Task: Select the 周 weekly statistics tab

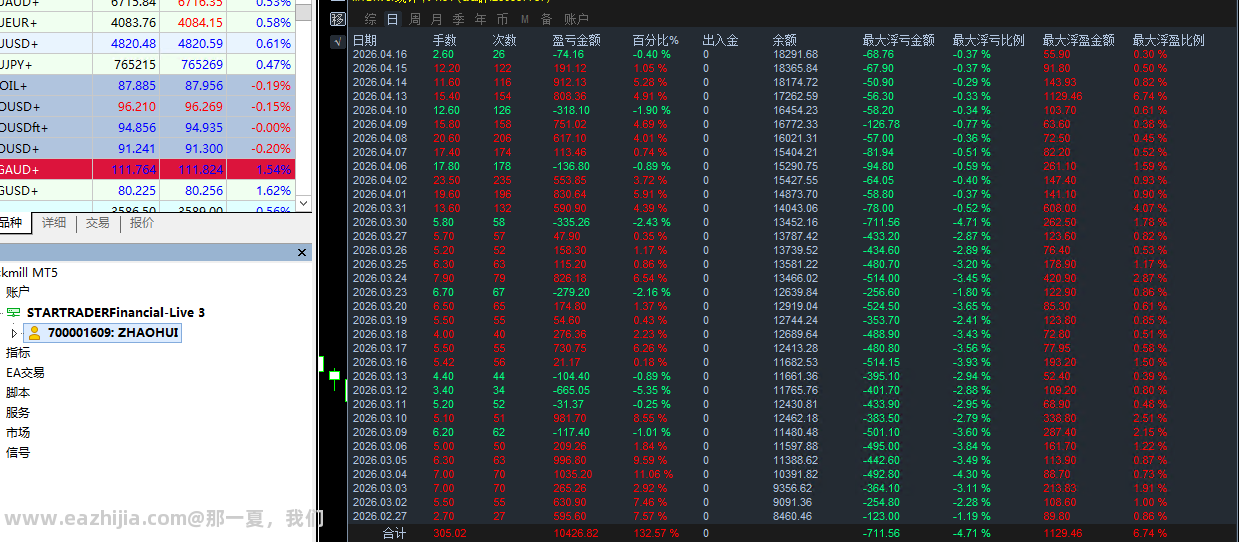Action: [414, 19]
